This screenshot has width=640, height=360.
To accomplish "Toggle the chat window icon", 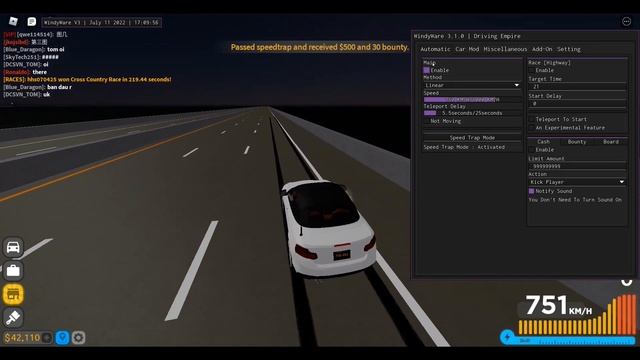I will click(31, 22).
